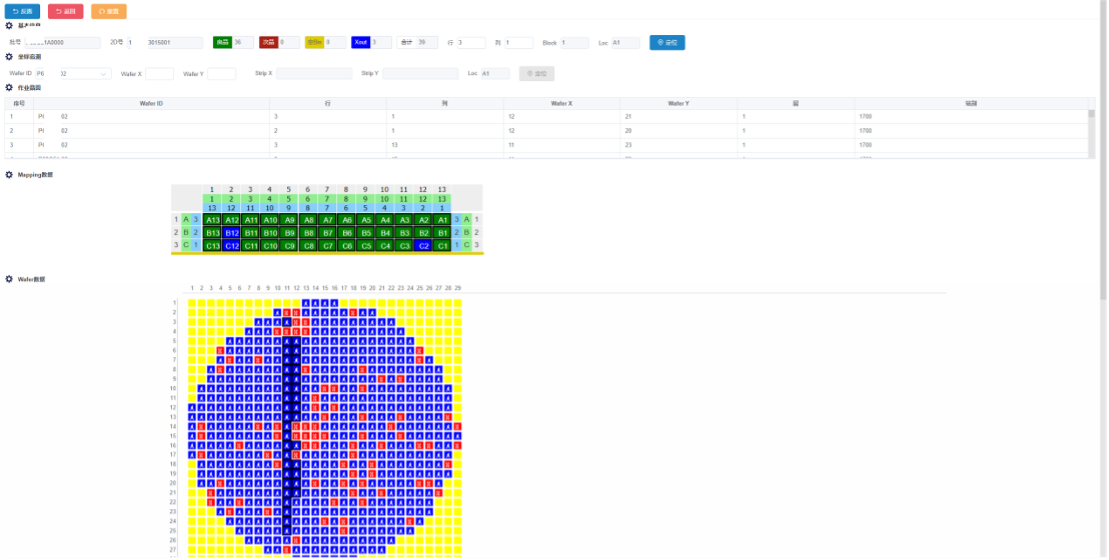Select mapping cell A10

[x=269, y=220]
